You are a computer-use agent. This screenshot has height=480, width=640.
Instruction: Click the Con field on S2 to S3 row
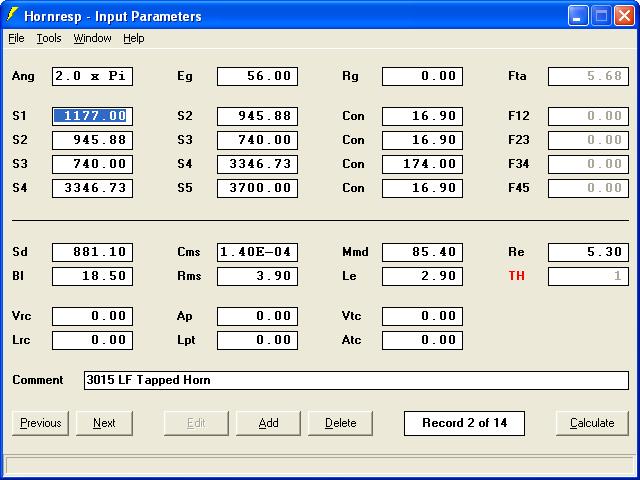(422, 140)
